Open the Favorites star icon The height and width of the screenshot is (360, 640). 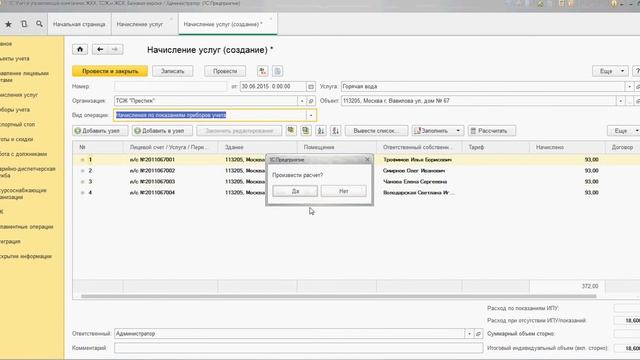[x=8, y=24]
